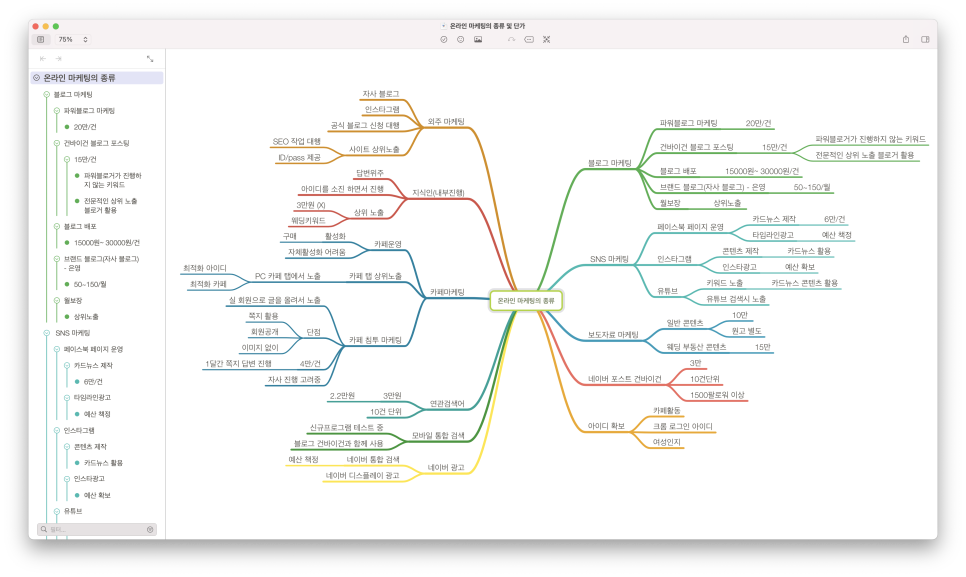Collapse the 파워블로그 마케팅 outline item
The height and width of the screenshot is (577, 966).
(x=57, y=111)
